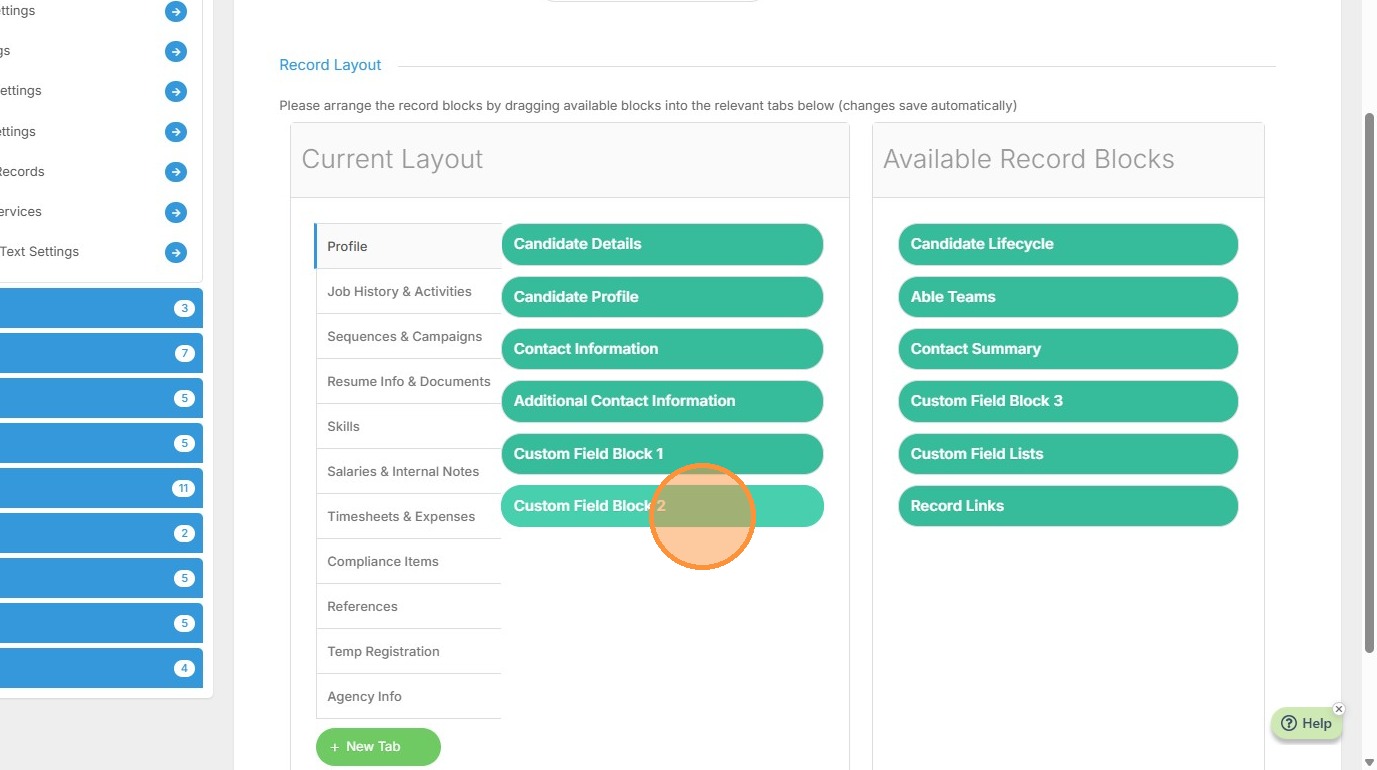Click the arrow icon on the 'gs' row
The image size is (1377, 770).
point(176,51)
